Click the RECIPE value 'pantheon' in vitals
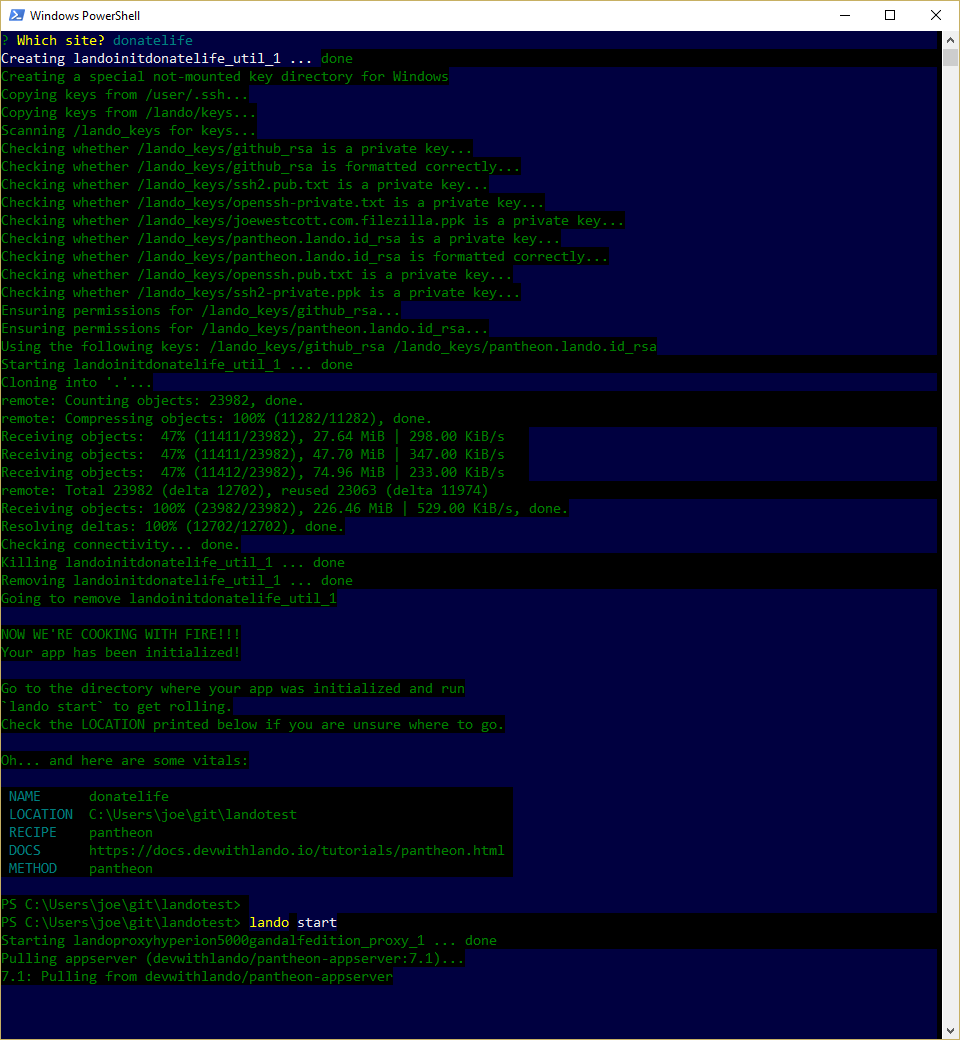The width and height of the screenshot is (960, 1040). (x=120, y=832)
